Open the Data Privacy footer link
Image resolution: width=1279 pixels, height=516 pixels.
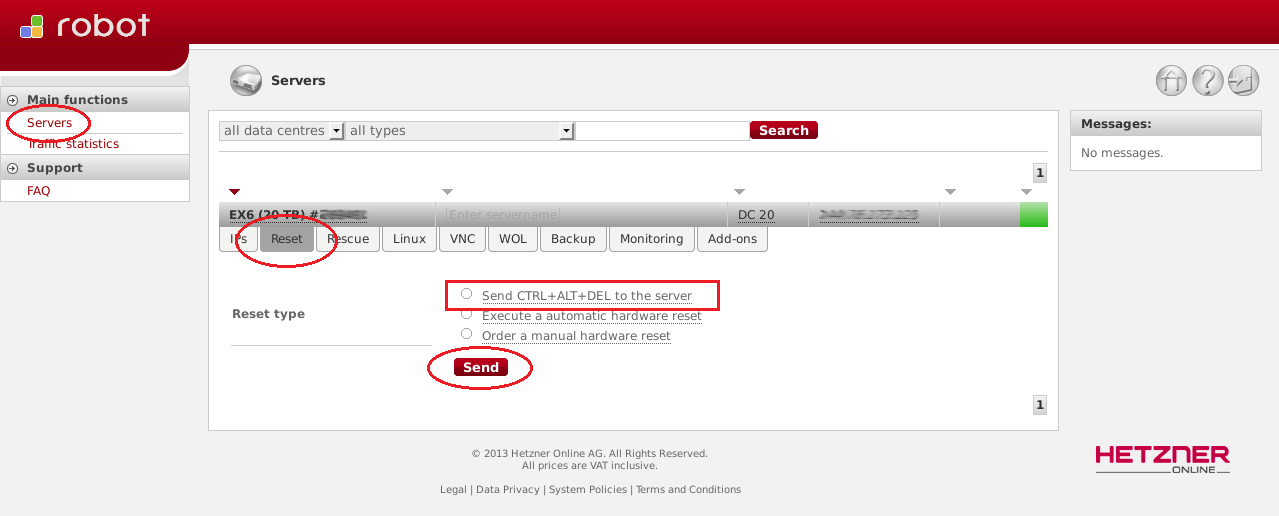pos(508,490)
